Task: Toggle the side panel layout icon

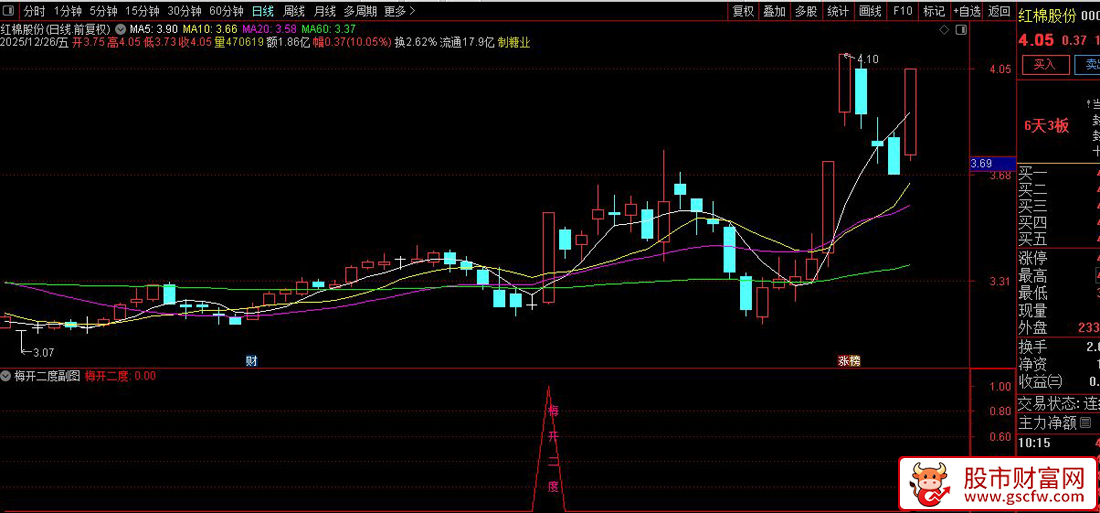Action: pos(960,30)
